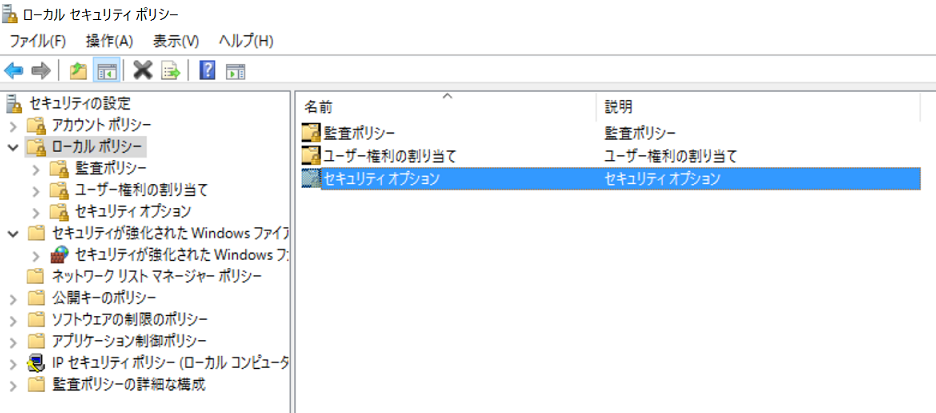The height and width of the screenshot is (413, 936).
Task: Open the 表示(V) menu
Action: click(176, 41)
